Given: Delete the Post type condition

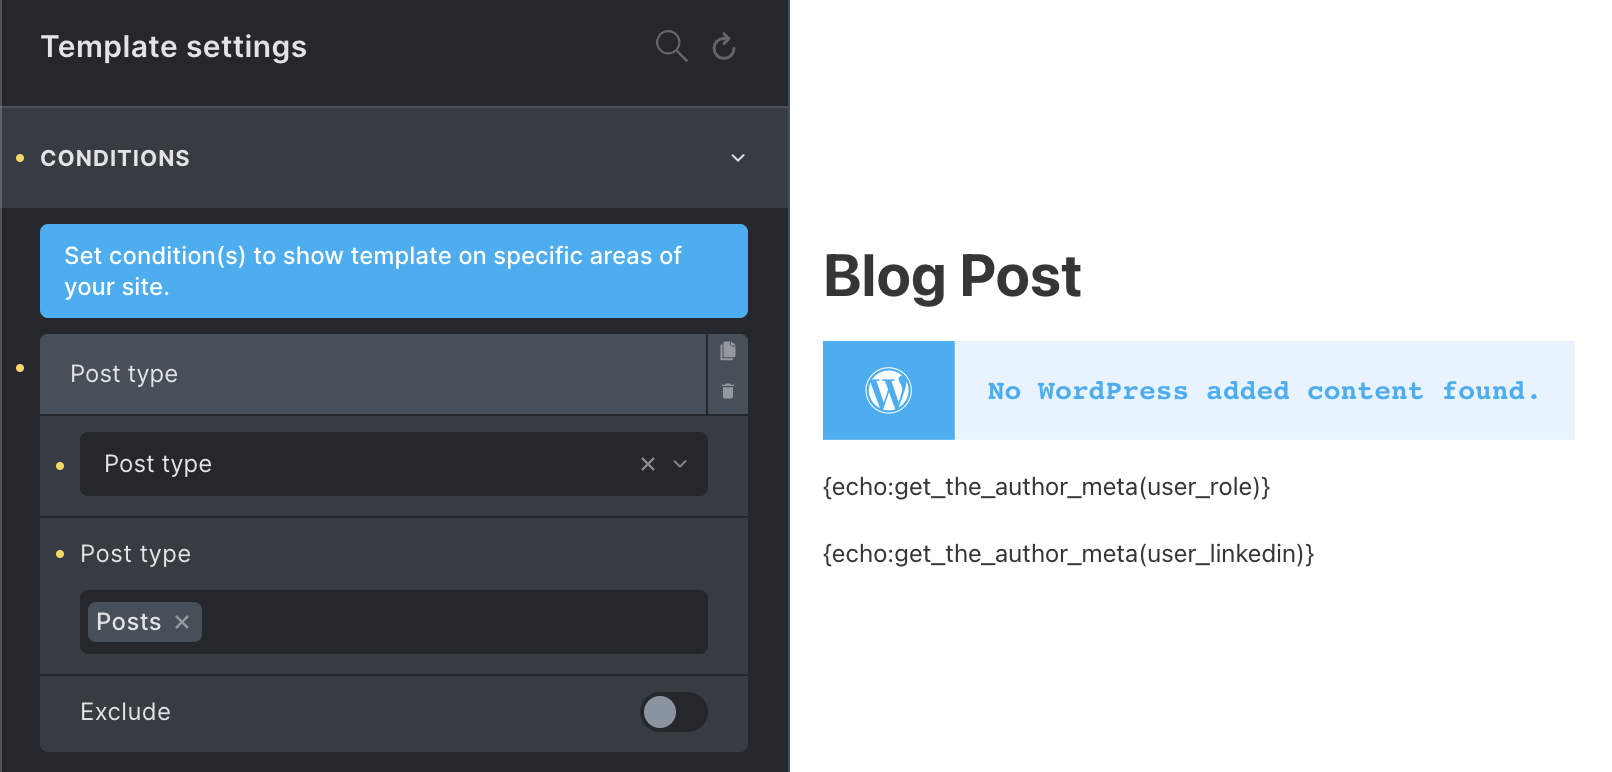Looking at the screenshot, I should [728, 391].
